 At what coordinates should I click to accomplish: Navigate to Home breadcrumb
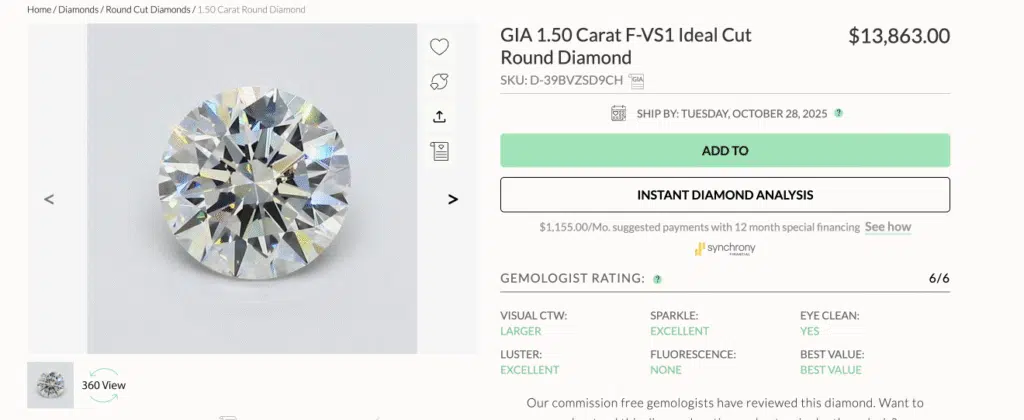pos(39,9)
